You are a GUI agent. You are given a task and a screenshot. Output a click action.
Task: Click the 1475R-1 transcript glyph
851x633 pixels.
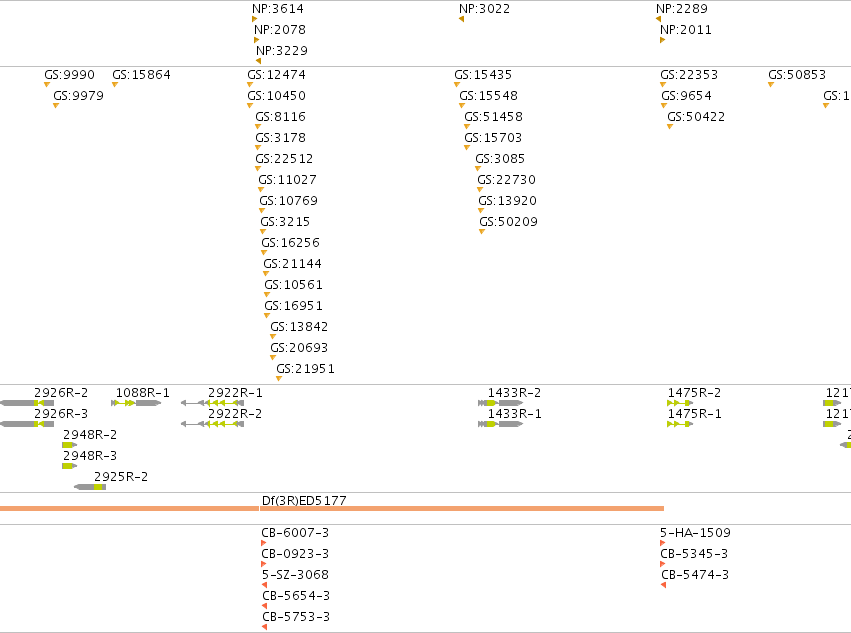[680, 424]
